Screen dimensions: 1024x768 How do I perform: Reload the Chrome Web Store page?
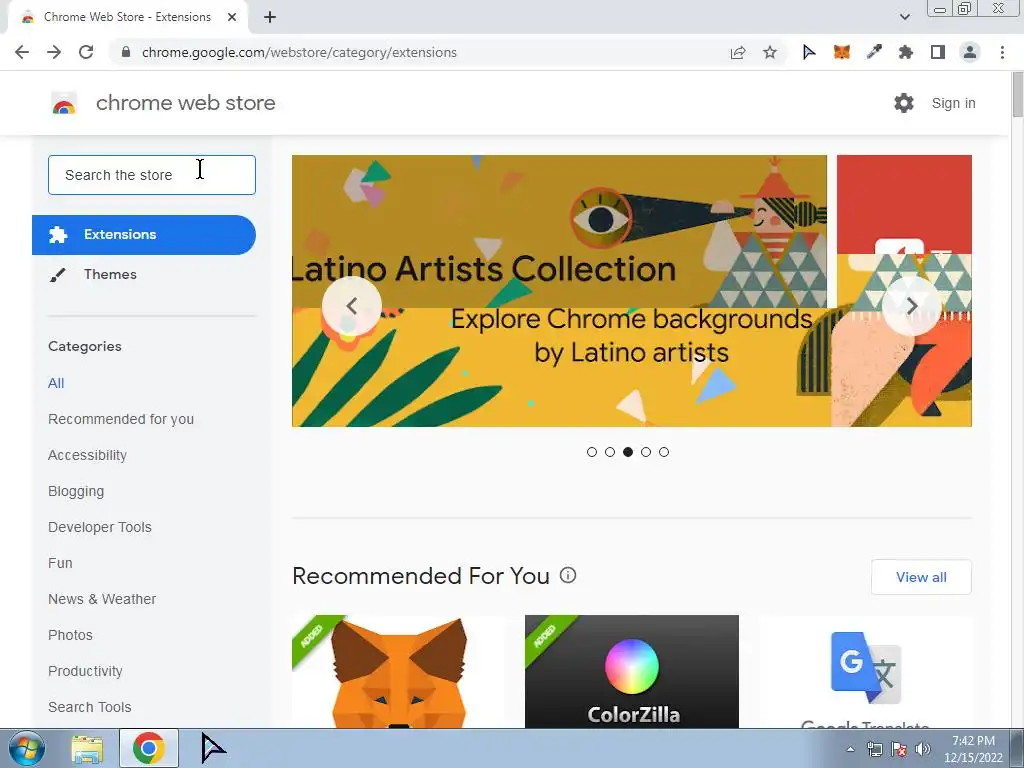click(x=86, y=52)
